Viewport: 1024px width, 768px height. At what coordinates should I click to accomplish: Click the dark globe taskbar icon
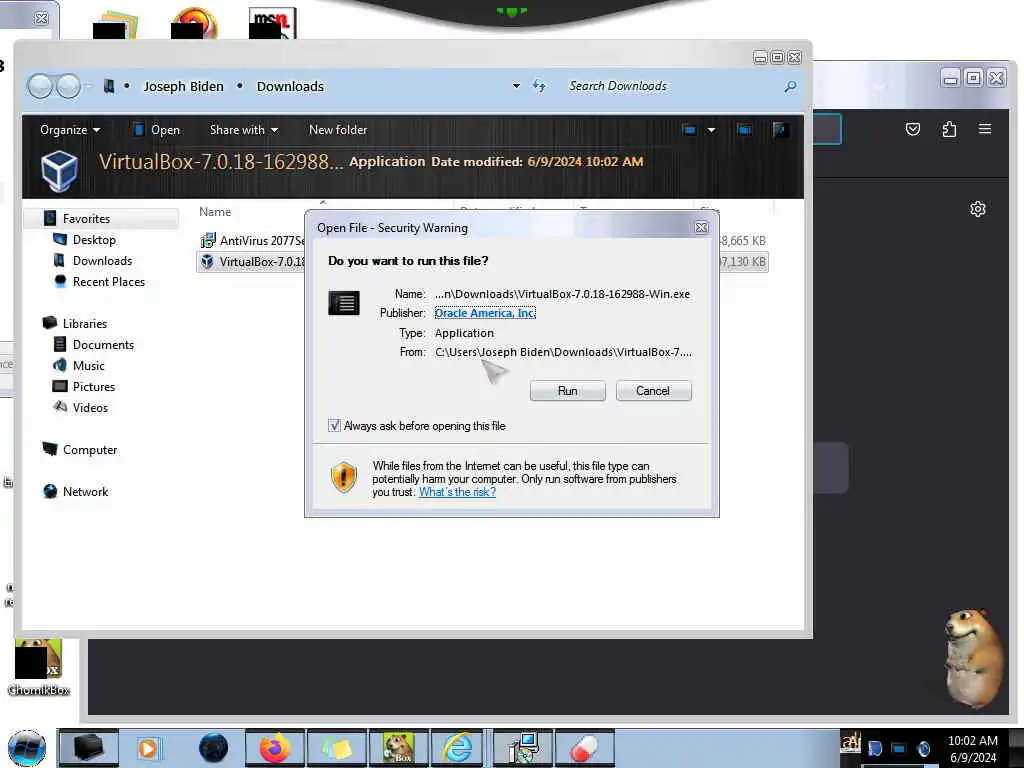[214, 748]
